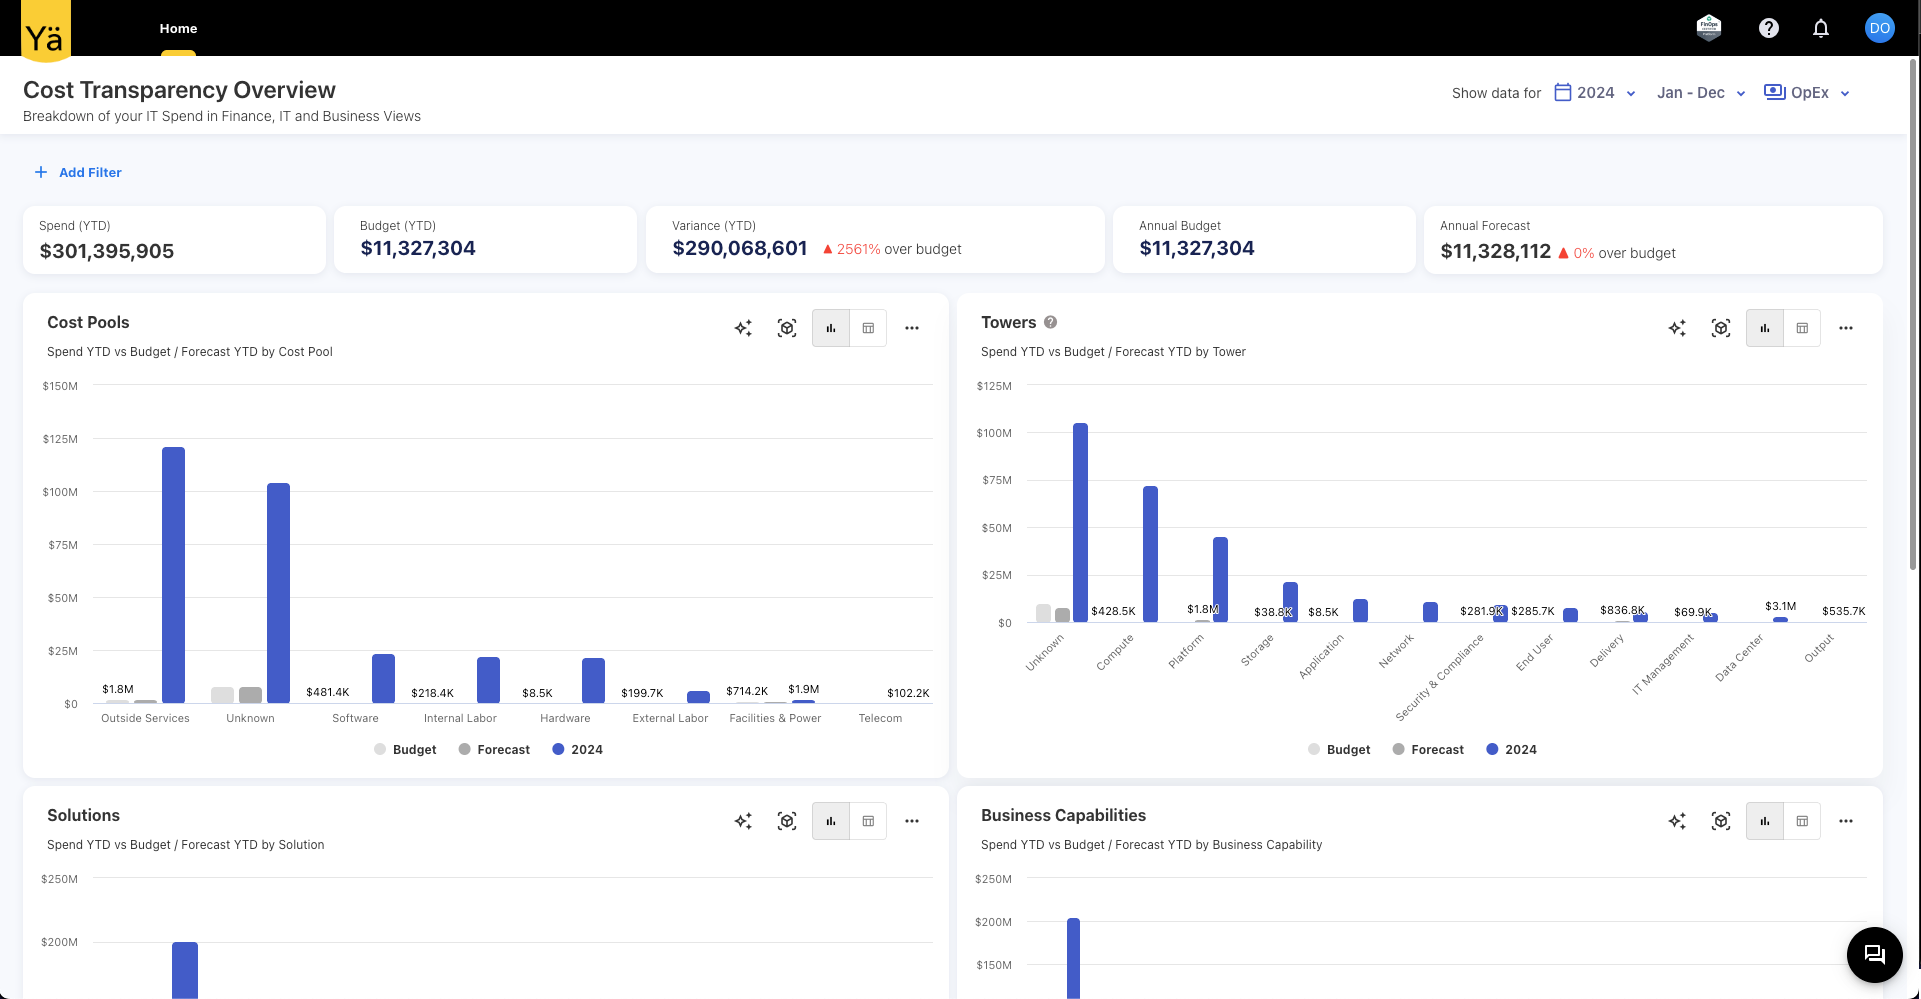
Task: Open the DO user profile menu
Action: click(x=1880, y=27)
